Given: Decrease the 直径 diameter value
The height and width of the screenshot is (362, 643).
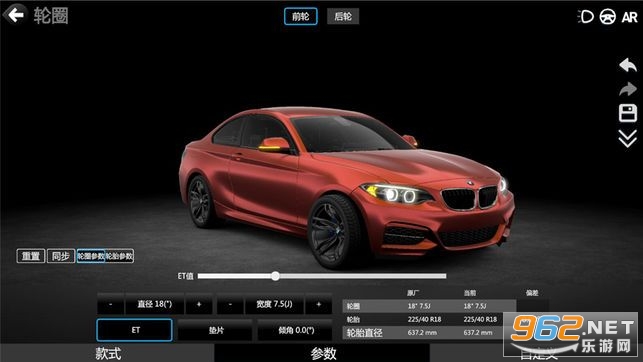Looking at the screenshot, I should [111, 304].
